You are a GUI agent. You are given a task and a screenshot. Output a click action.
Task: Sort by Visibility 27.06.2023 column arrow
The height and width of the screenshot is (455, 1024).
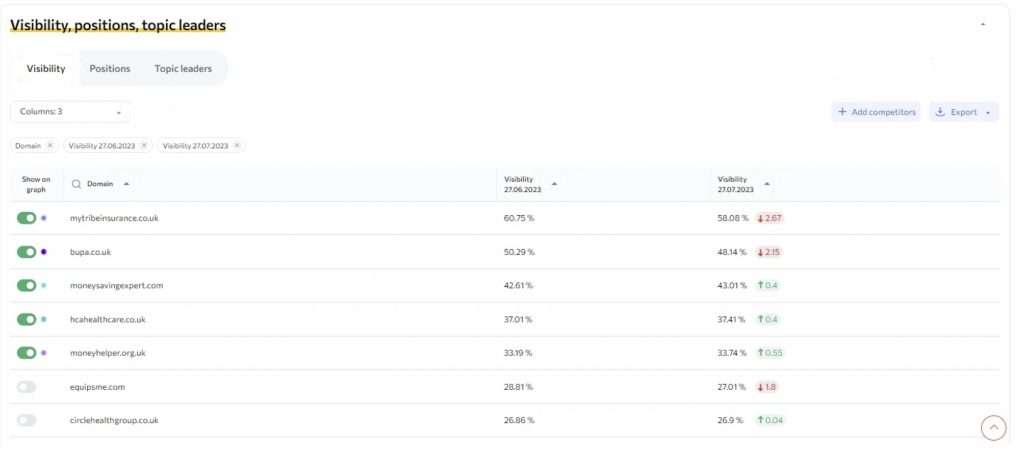(554, 184)
